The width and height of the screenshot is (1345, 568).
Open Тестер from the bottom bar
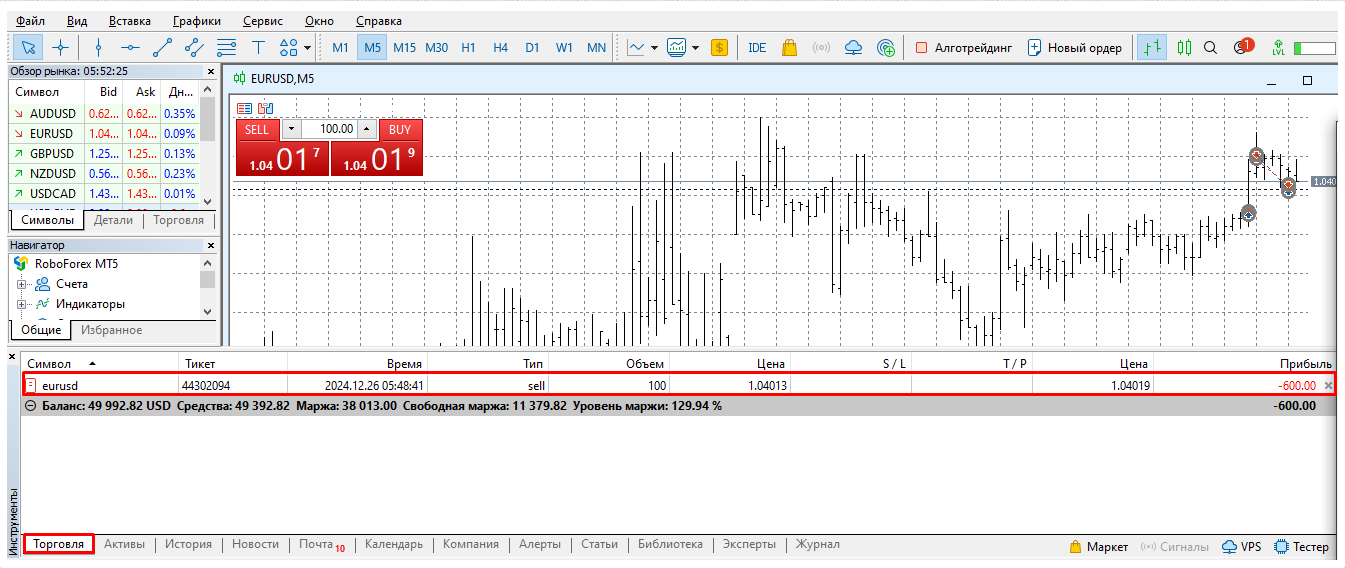tap(1301, 546)
